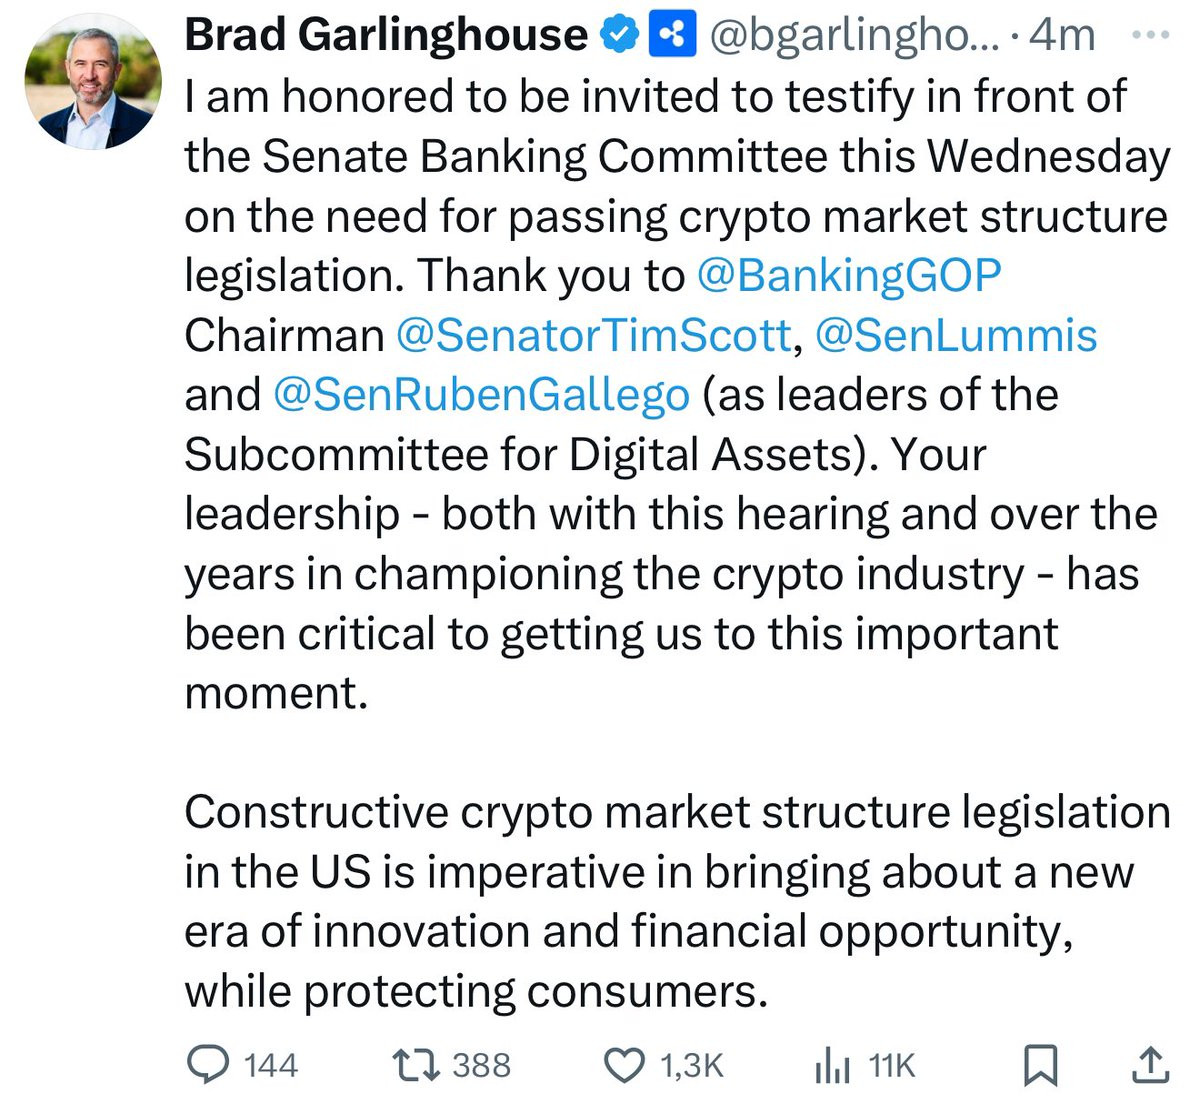Tap the share upload icon

click(1150, 1065)
